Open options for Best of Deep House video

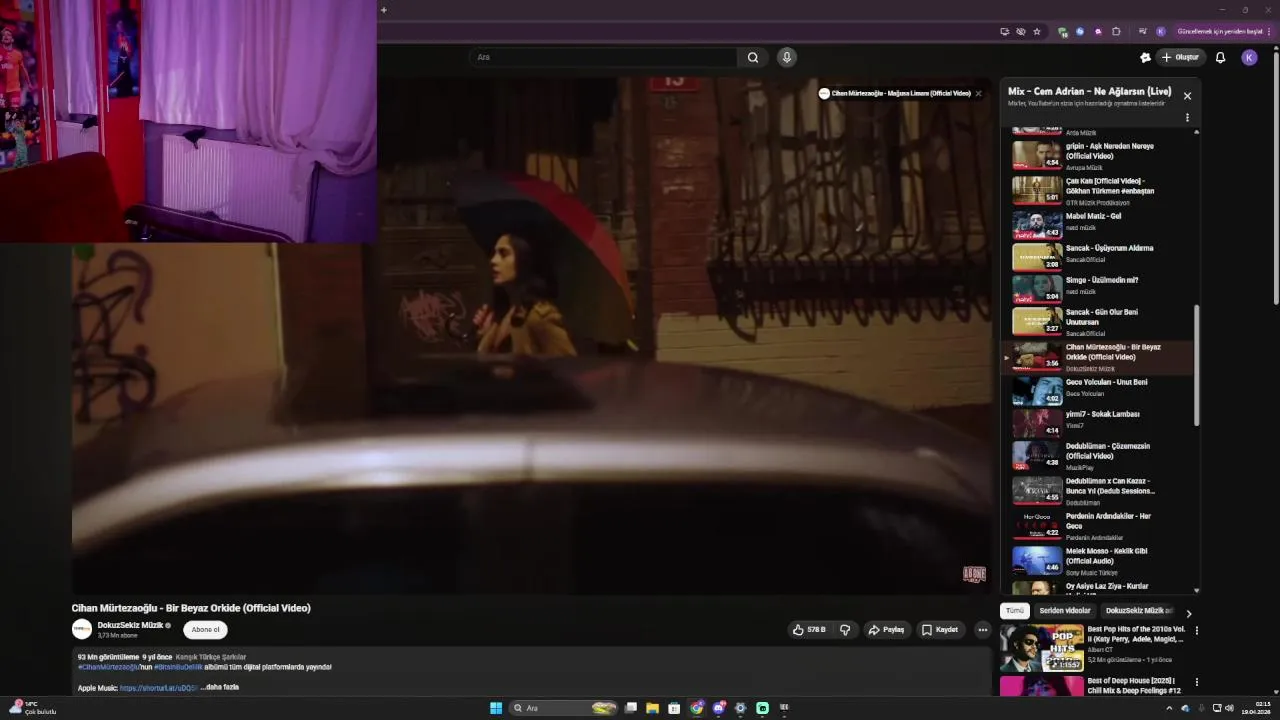pos(1196,683)
